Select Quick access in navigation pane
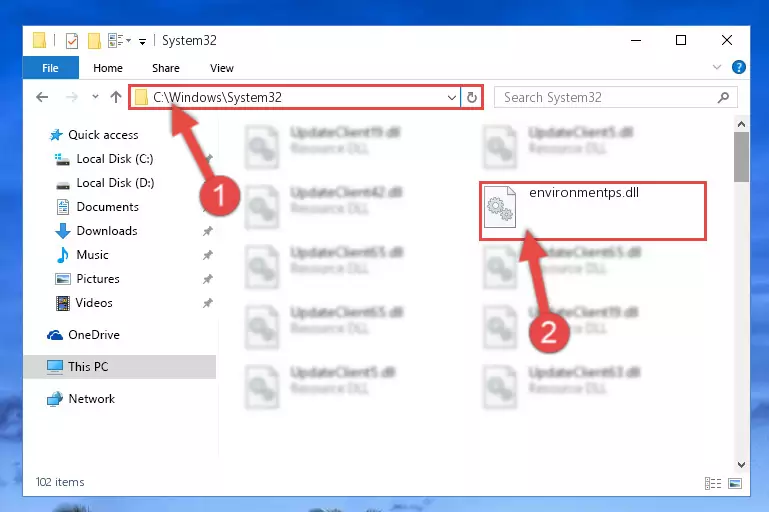This screenshot has height=512, width=769. (103, 135)
